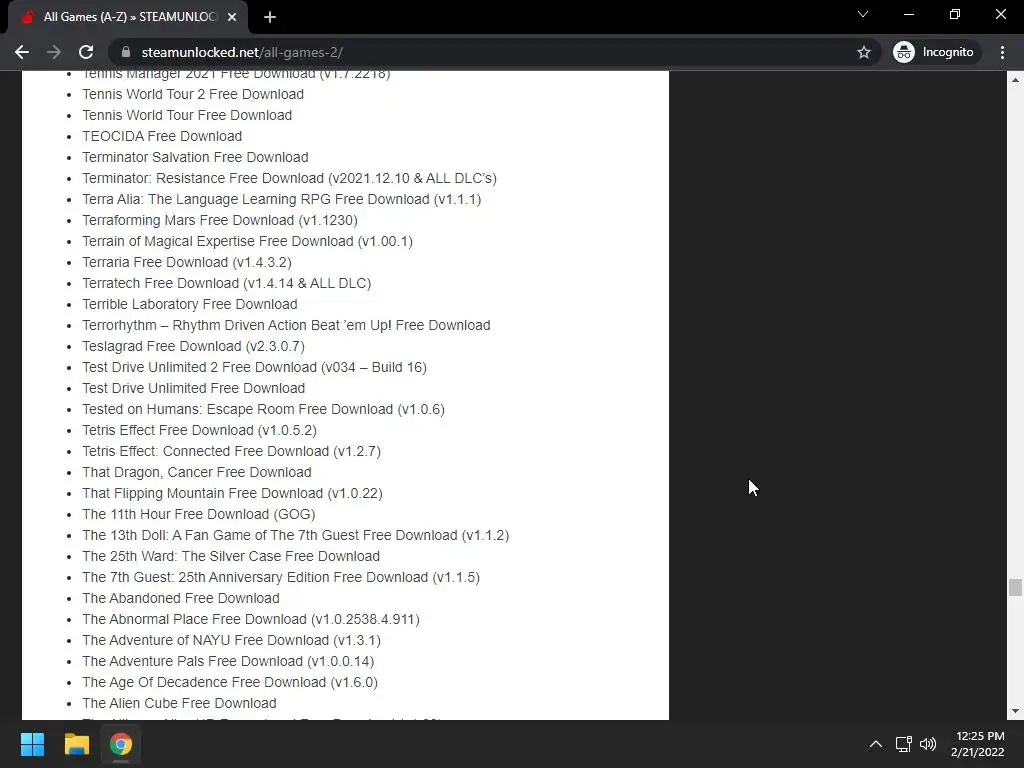
Task: Open The 25th Ward: The Silver Case
Action: click(231, 556)
